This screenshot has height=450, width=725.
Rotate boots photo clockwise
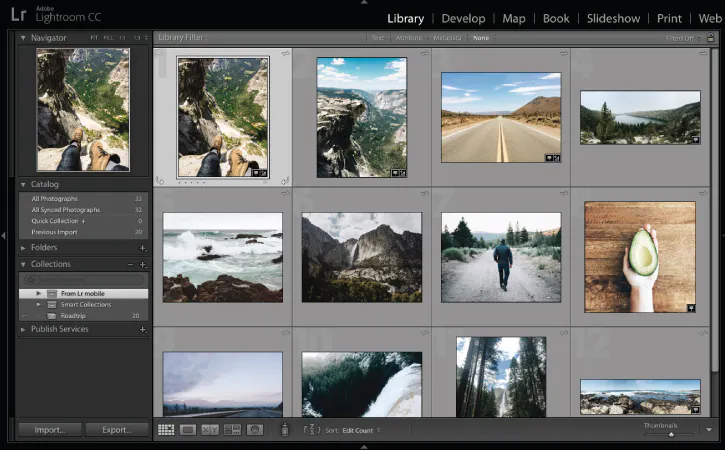[285, 180]
